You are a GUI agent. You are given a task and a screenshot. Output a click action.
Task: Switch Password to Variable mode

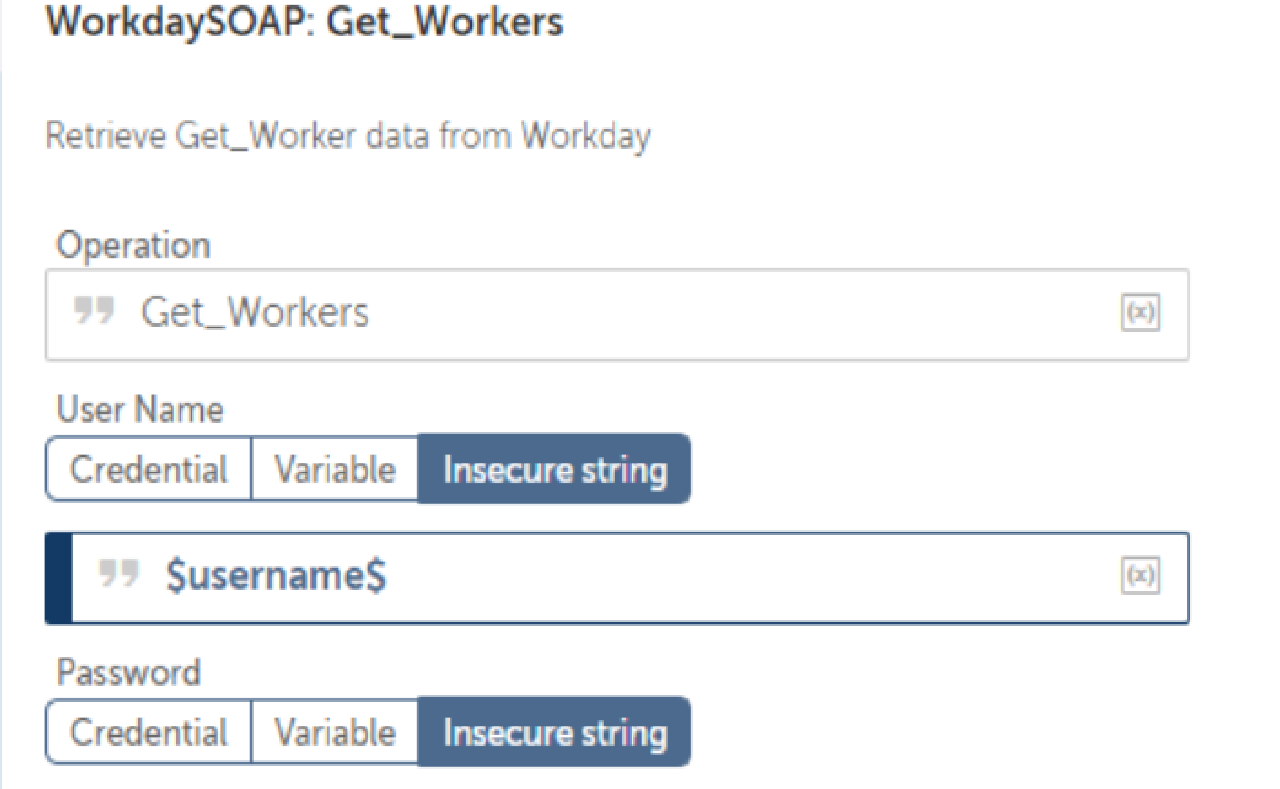(335, 732)
